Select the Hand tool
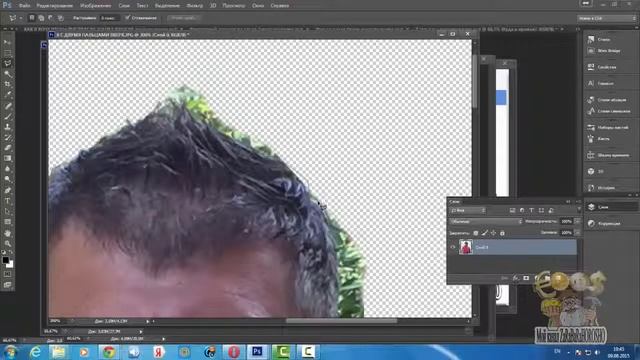The image size is (640, 360). [x=7, y=233]
